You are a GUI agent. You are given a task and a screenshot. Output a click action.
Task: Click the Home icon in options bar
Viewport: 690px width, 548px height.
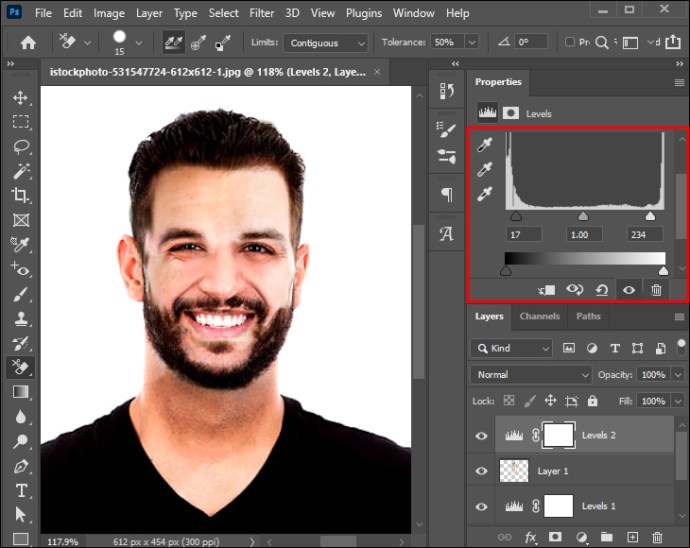click(28, 43)
